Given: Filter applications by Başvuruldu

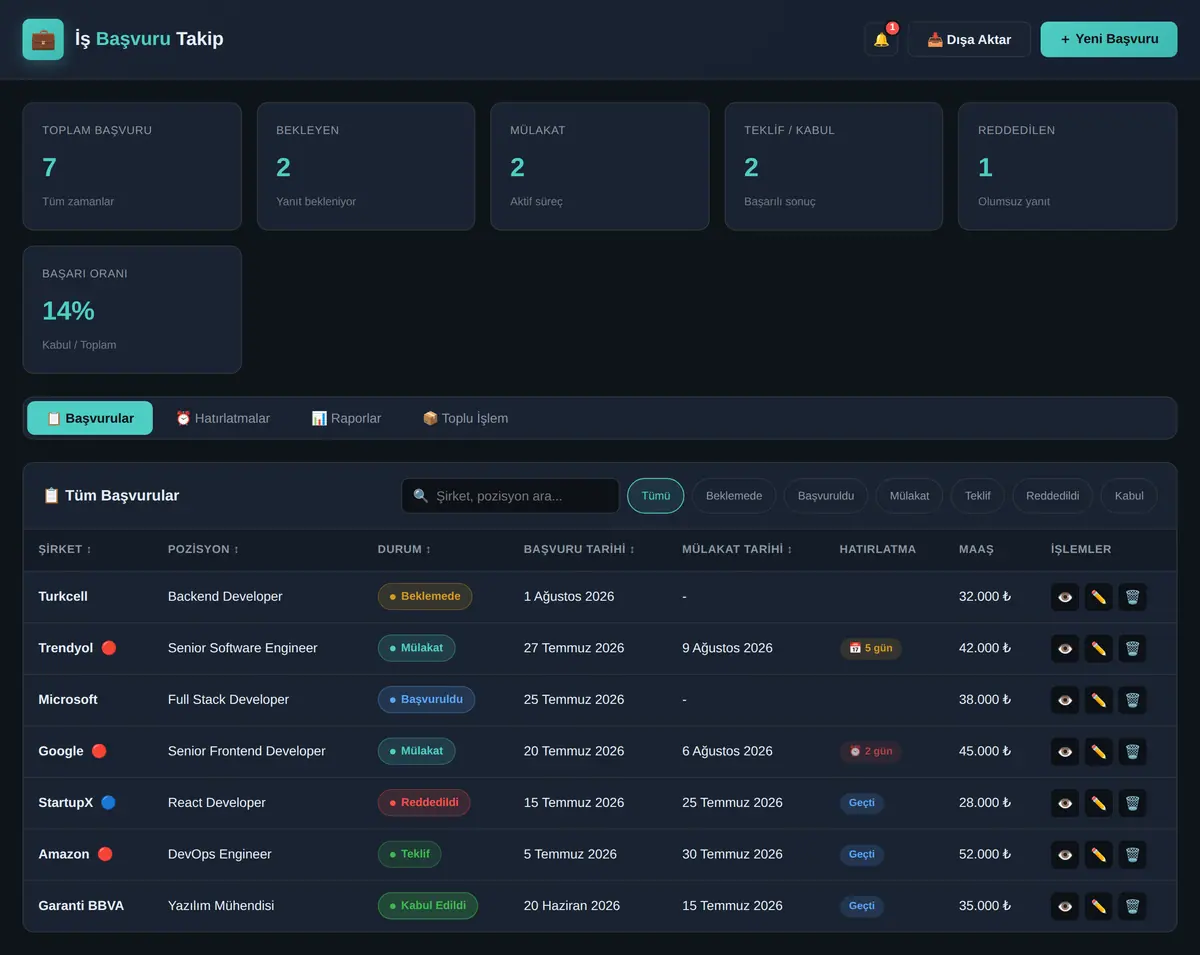Looking at the screenshot, I should tap(826, 496).
